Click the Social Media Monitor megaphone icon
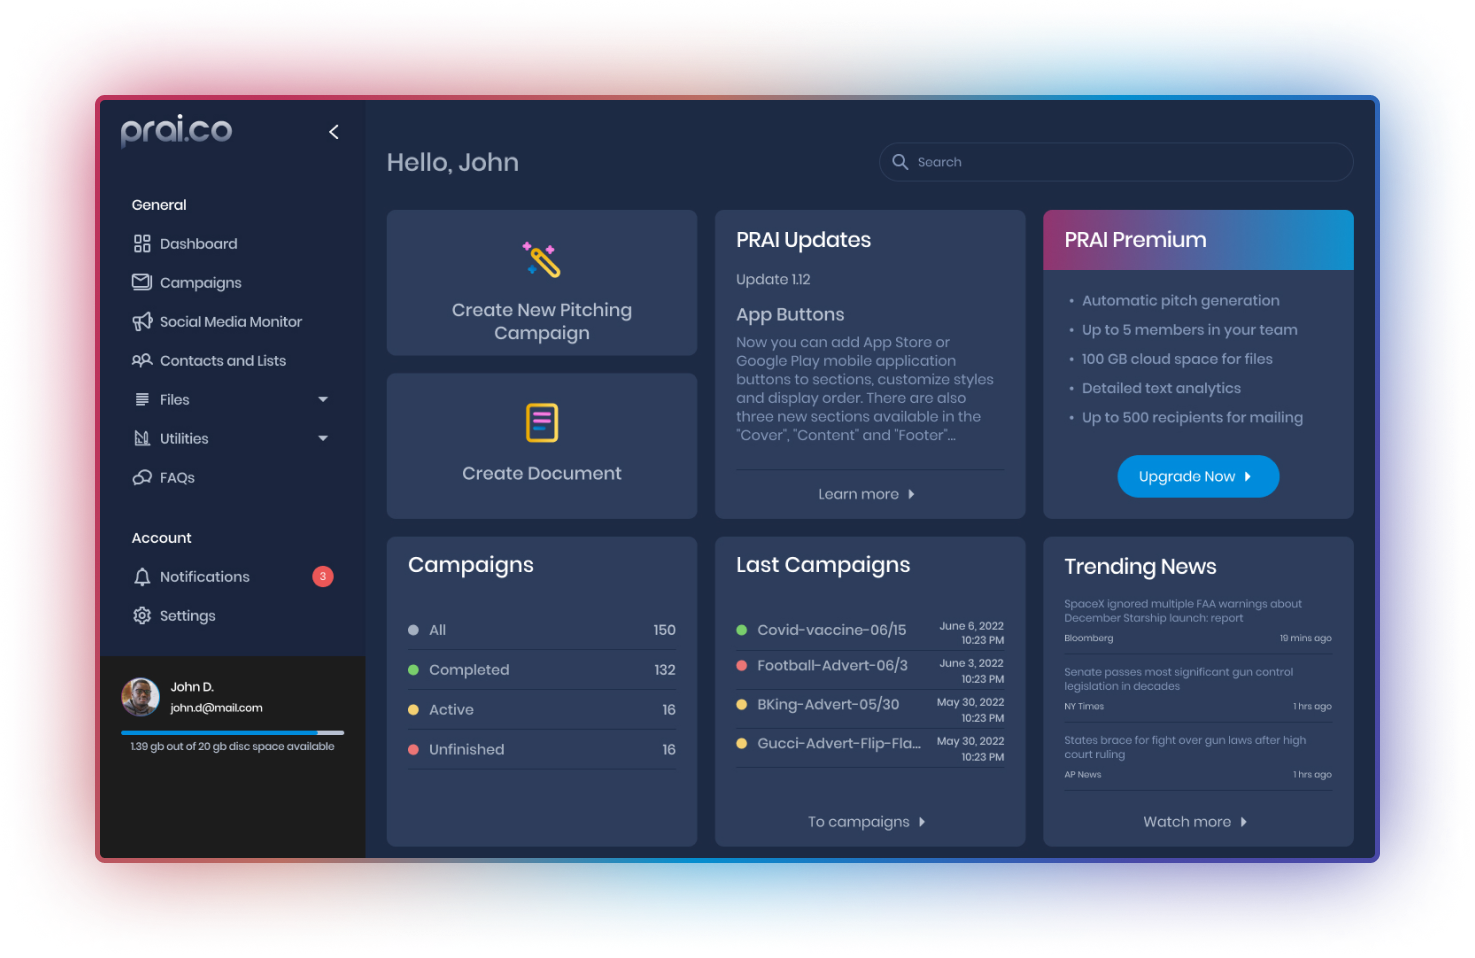This screenshot has width=1475, height=958. click(142, 321)
